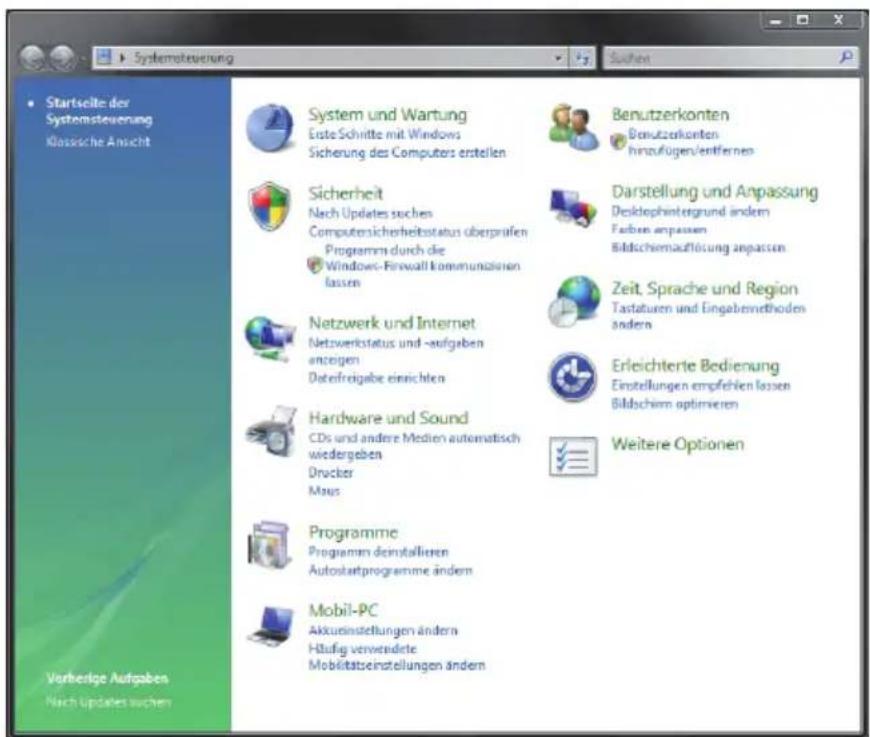Open CDs und andere Medien automatisch wiedergeben
The width and height of the screenshot is (870, 737).
pyautogui.click(x=414, y=446)
